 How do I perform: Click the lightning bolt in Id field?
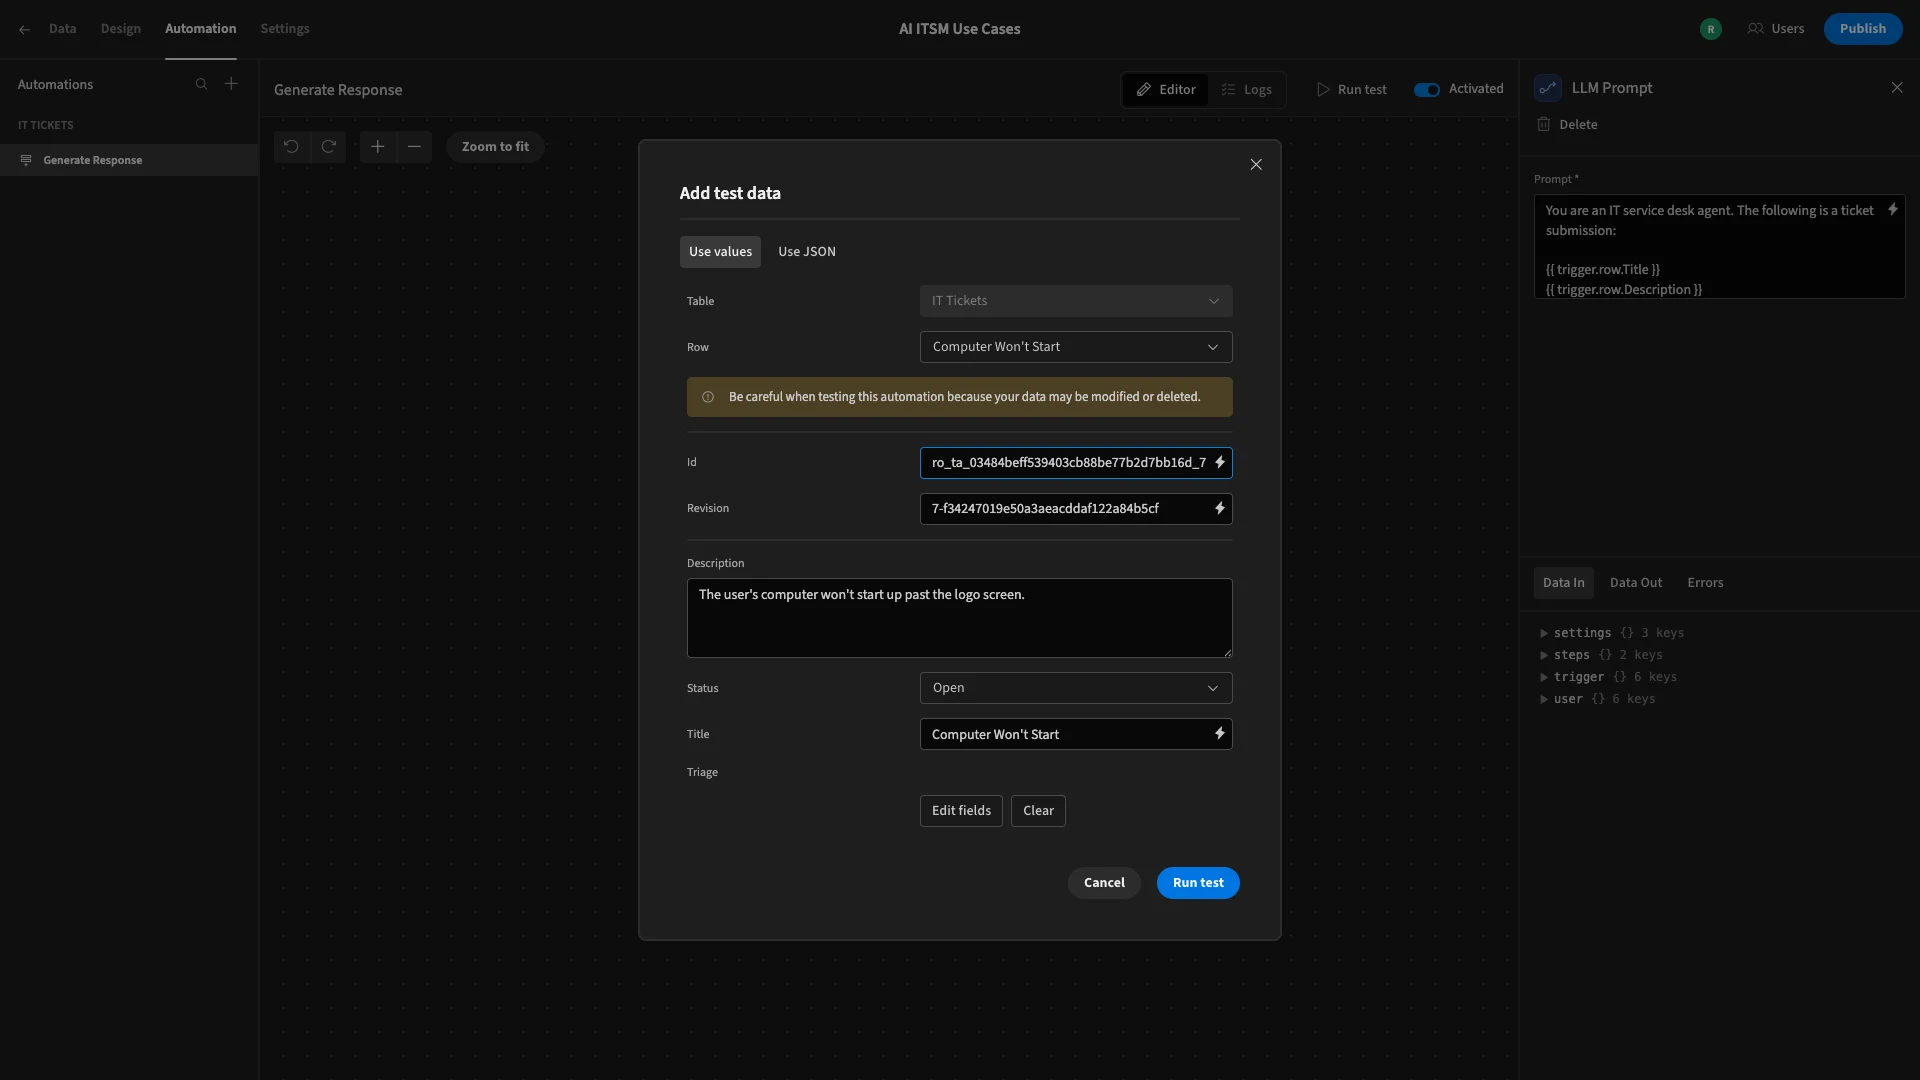(1219, 462)
